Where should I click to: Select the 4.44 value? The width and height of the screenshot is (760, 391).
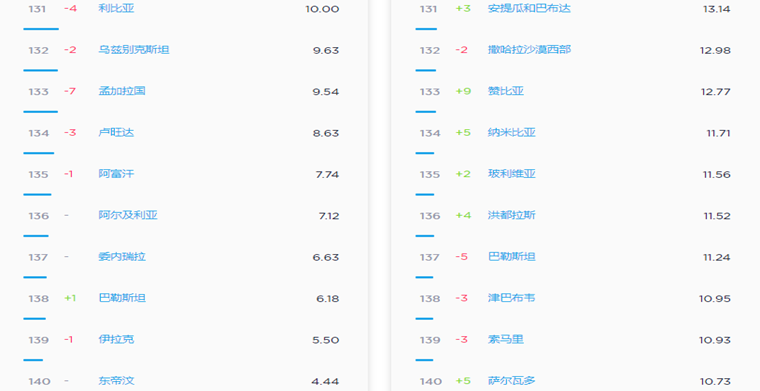[x=325, y=382]
